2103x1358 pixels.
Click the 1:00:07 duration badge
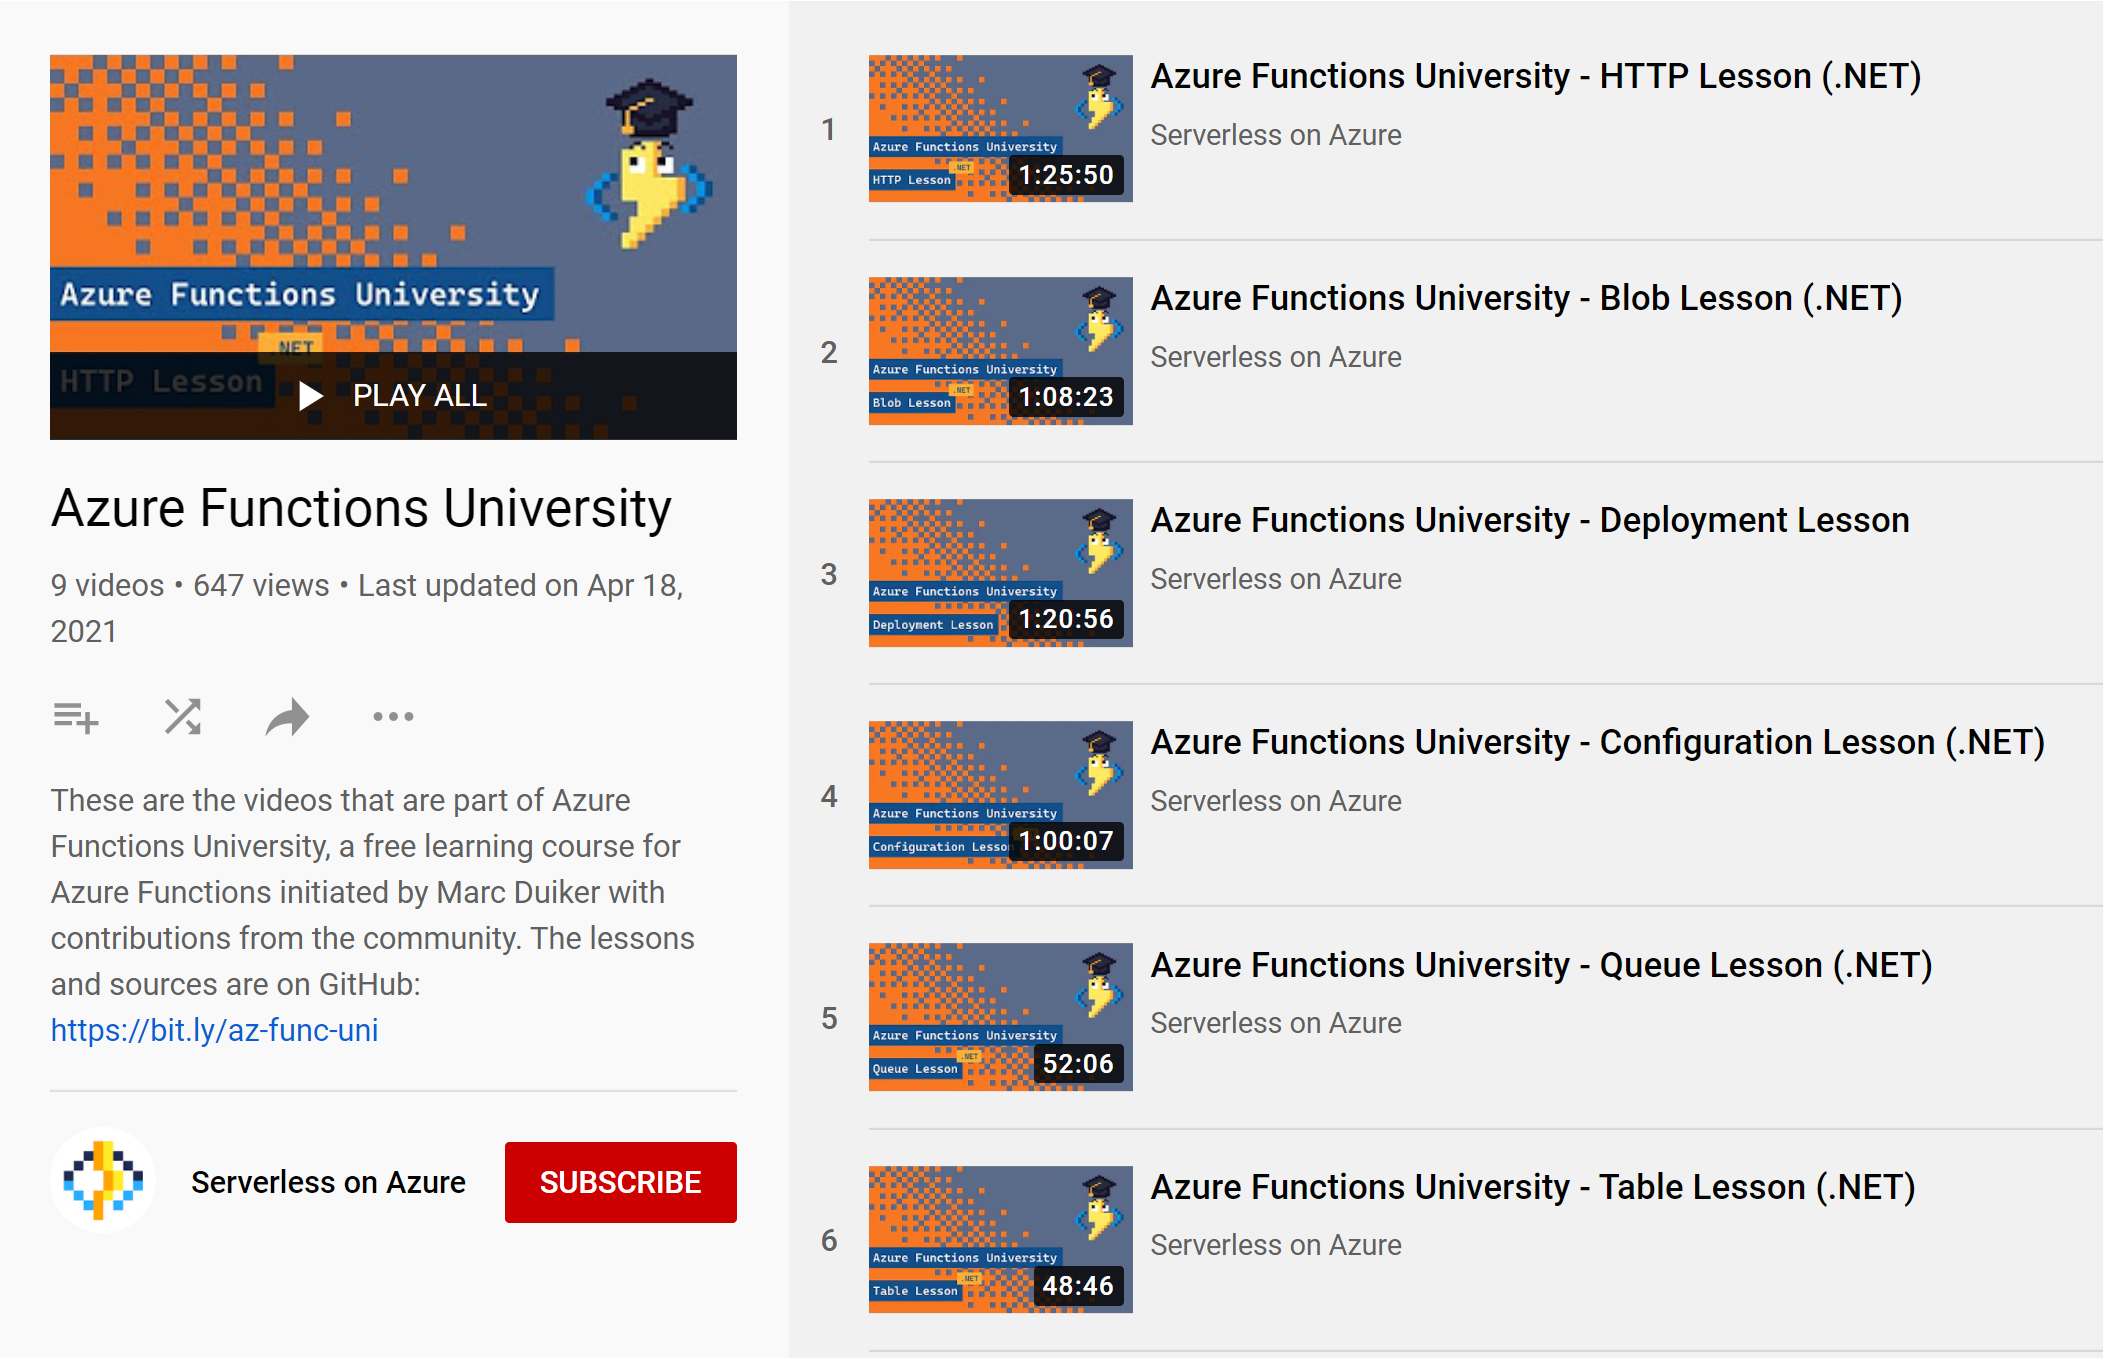tap(1066, 841)
